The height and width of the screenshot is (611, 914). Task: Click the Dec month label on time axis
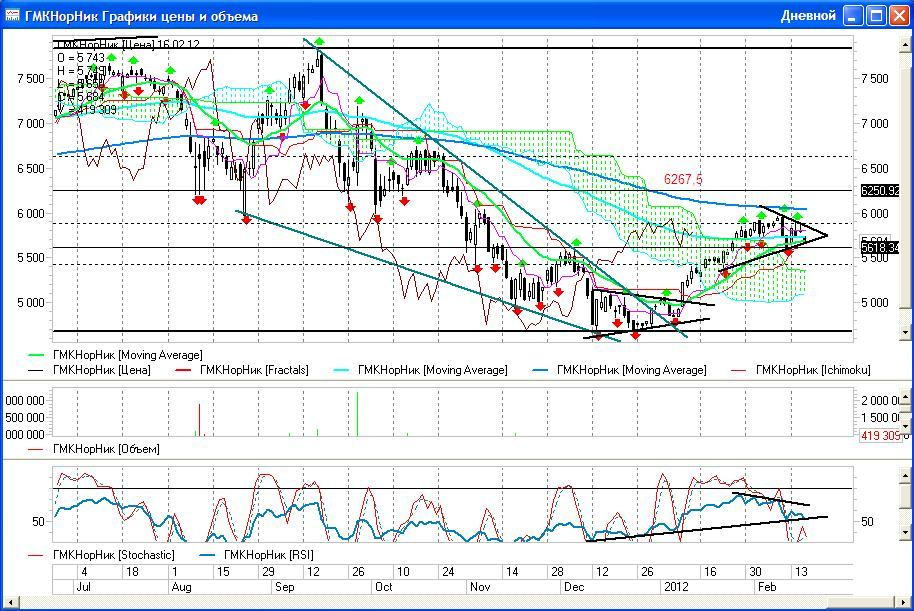(x=574, y=587)
